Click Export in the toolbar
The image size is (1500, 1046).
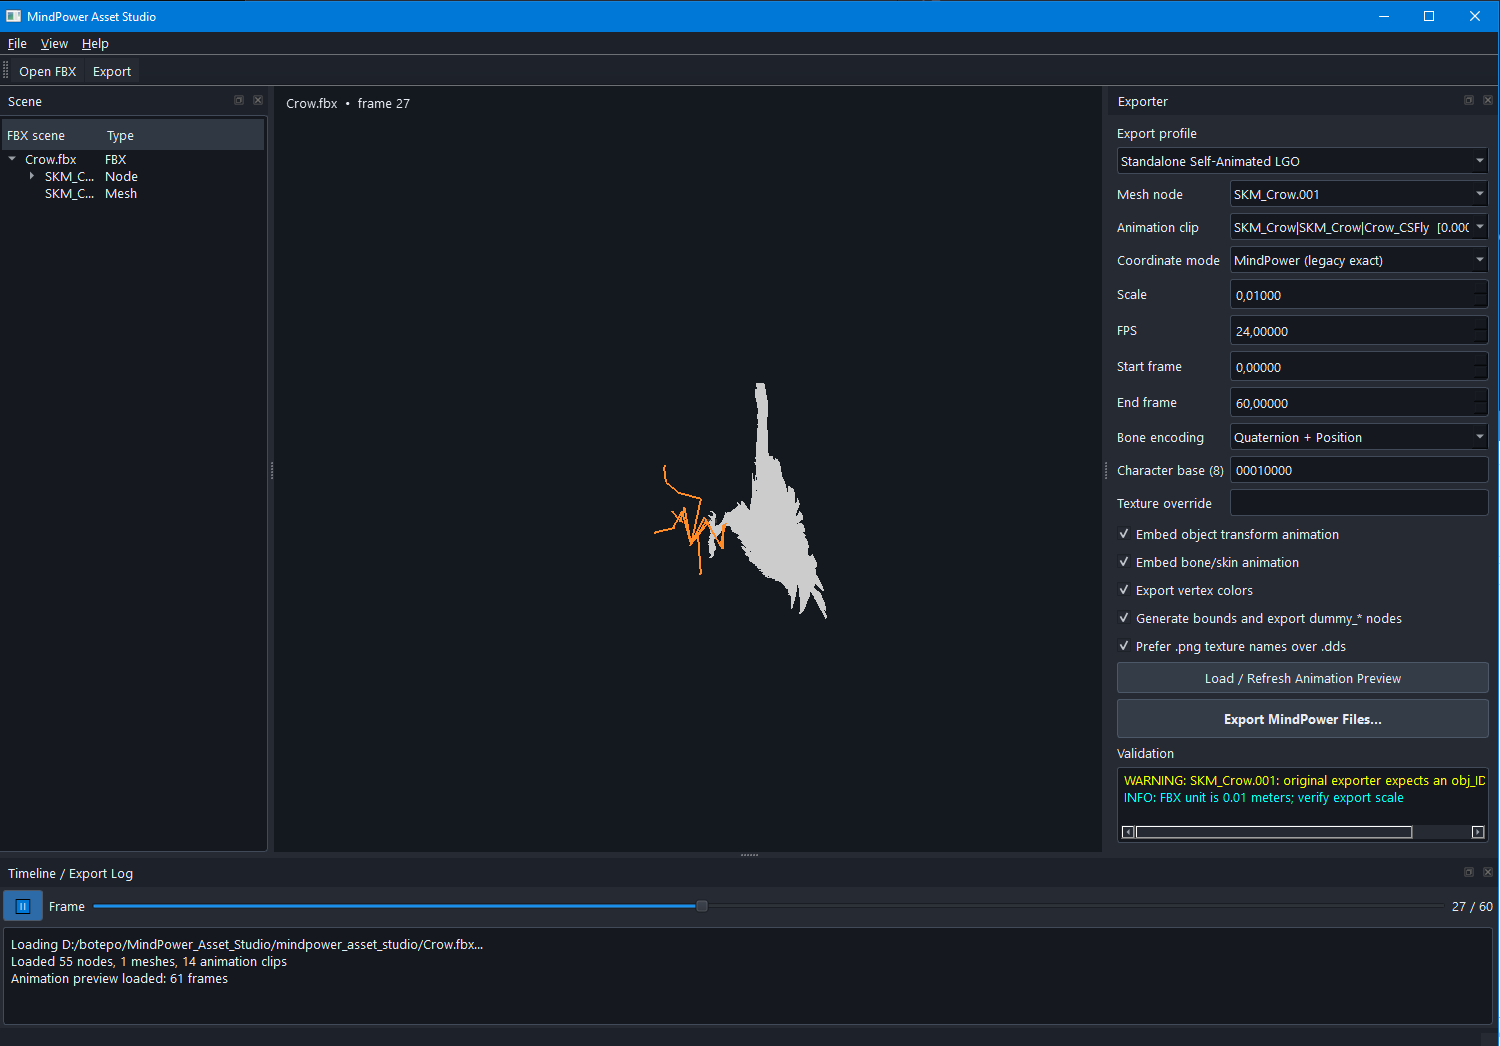click(x=112, y=71)
